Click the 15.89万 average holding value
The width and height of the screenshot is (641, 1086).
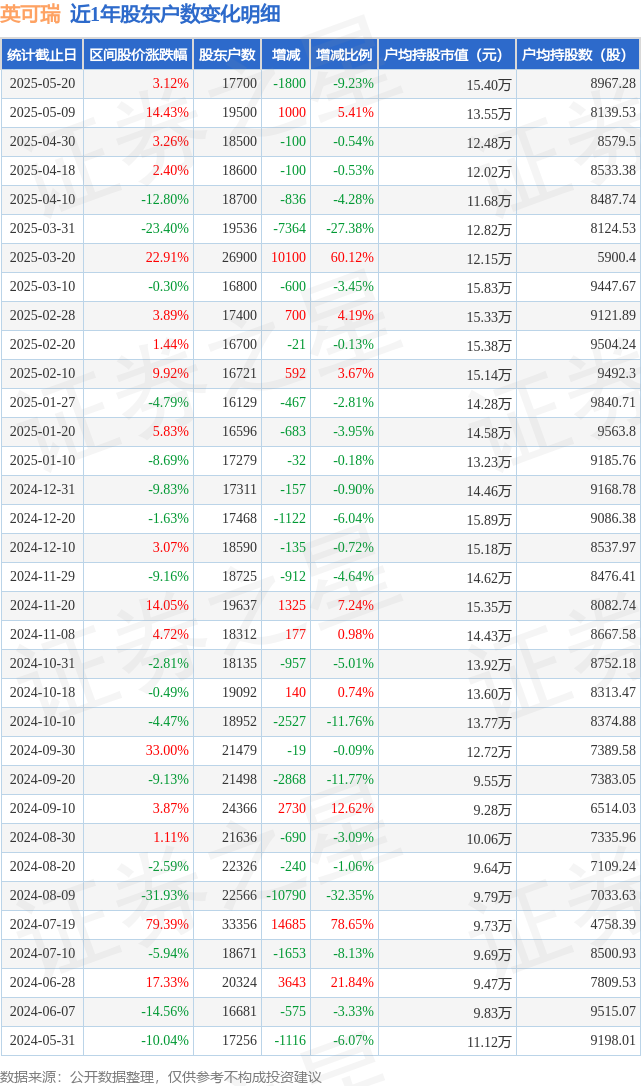pos(489,519)
